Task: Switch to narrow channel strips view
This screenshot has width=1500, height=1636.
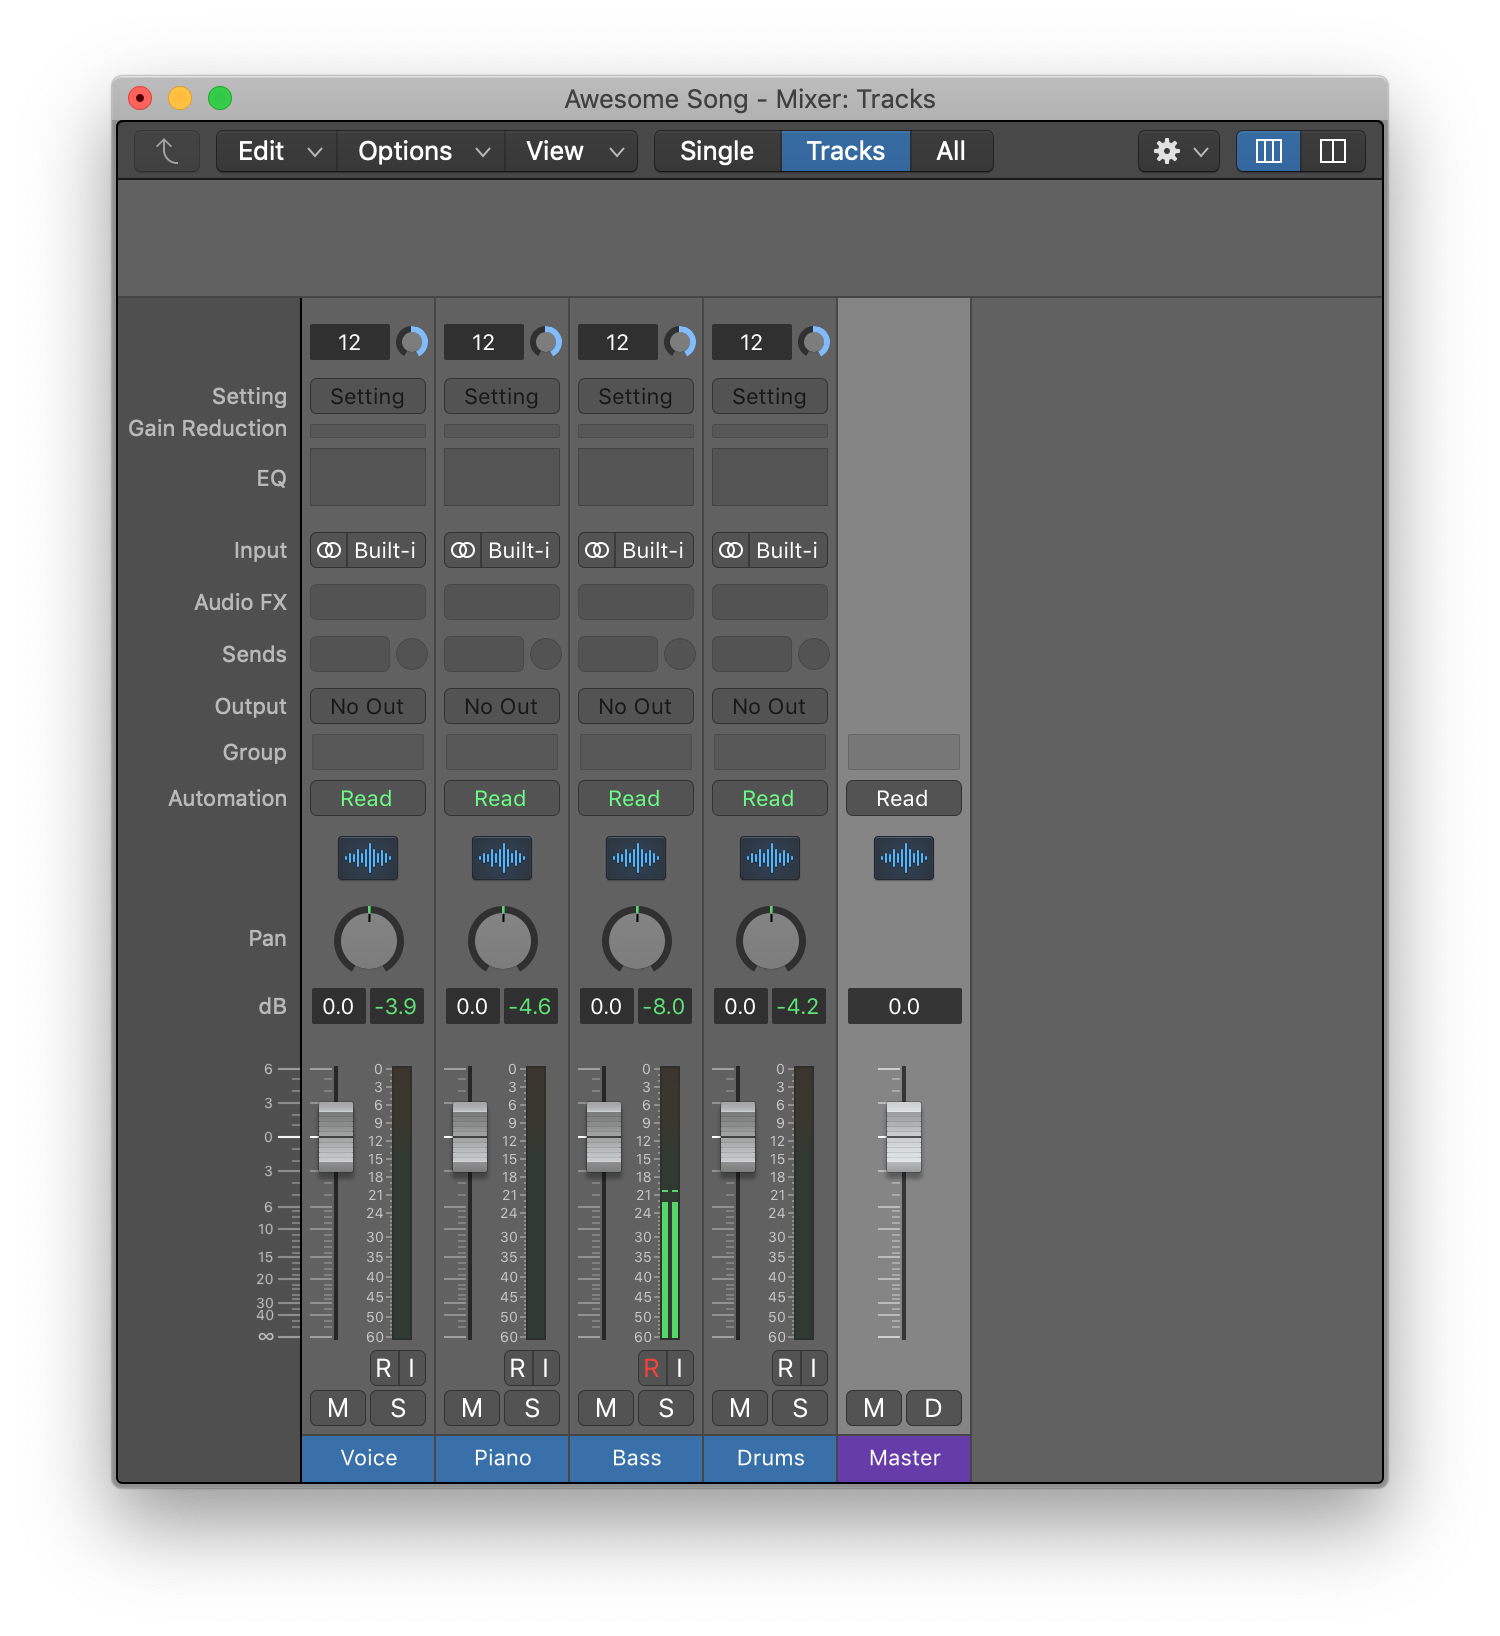Action: [x=1268, y=151]
